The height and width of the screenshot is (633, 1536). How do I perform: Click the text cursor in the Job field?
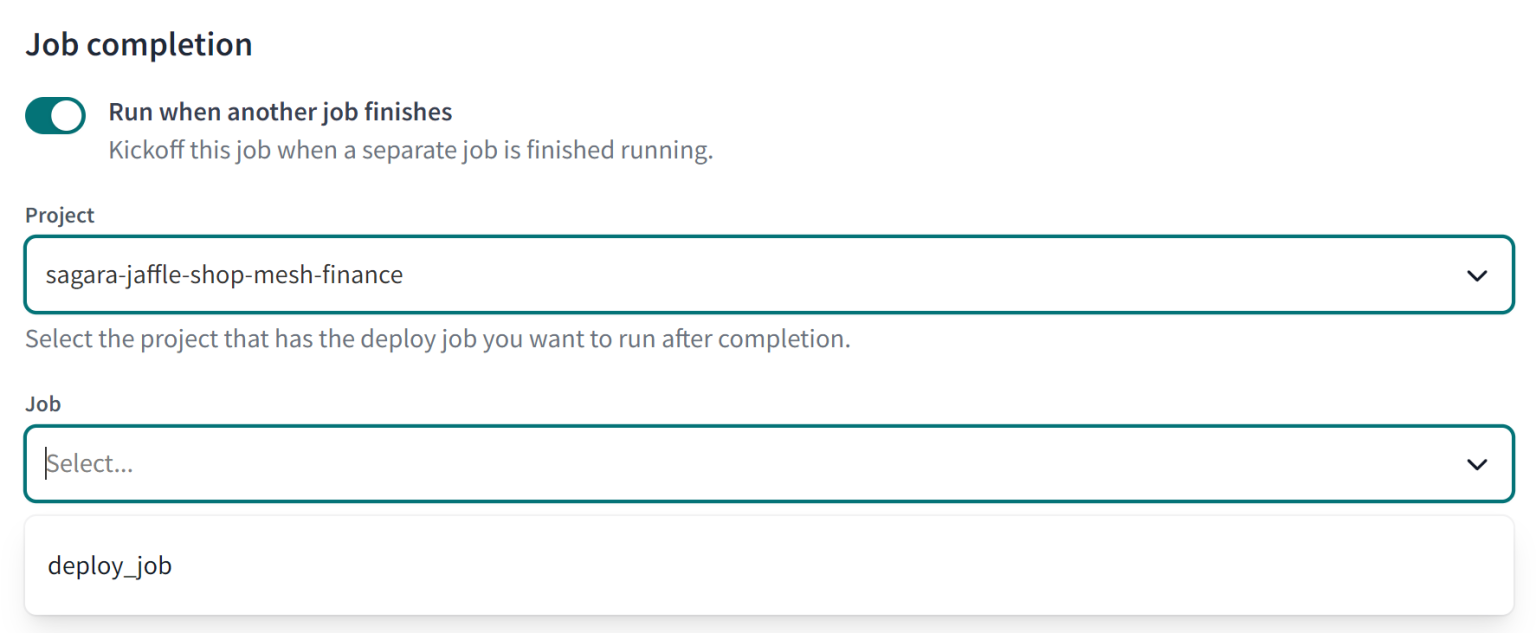click(x=46, y=464)
